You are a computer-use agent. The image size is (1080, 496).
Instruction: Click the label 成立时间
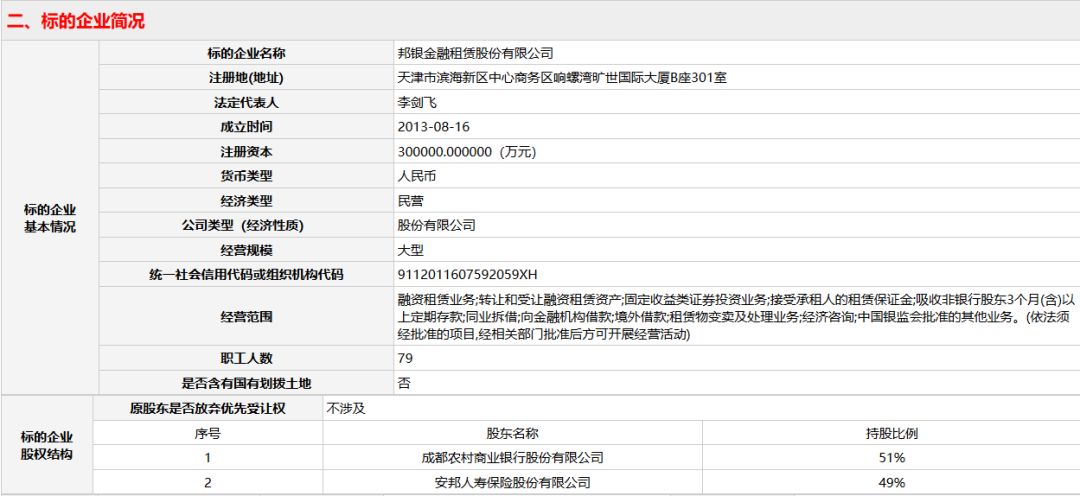(246, 127)
